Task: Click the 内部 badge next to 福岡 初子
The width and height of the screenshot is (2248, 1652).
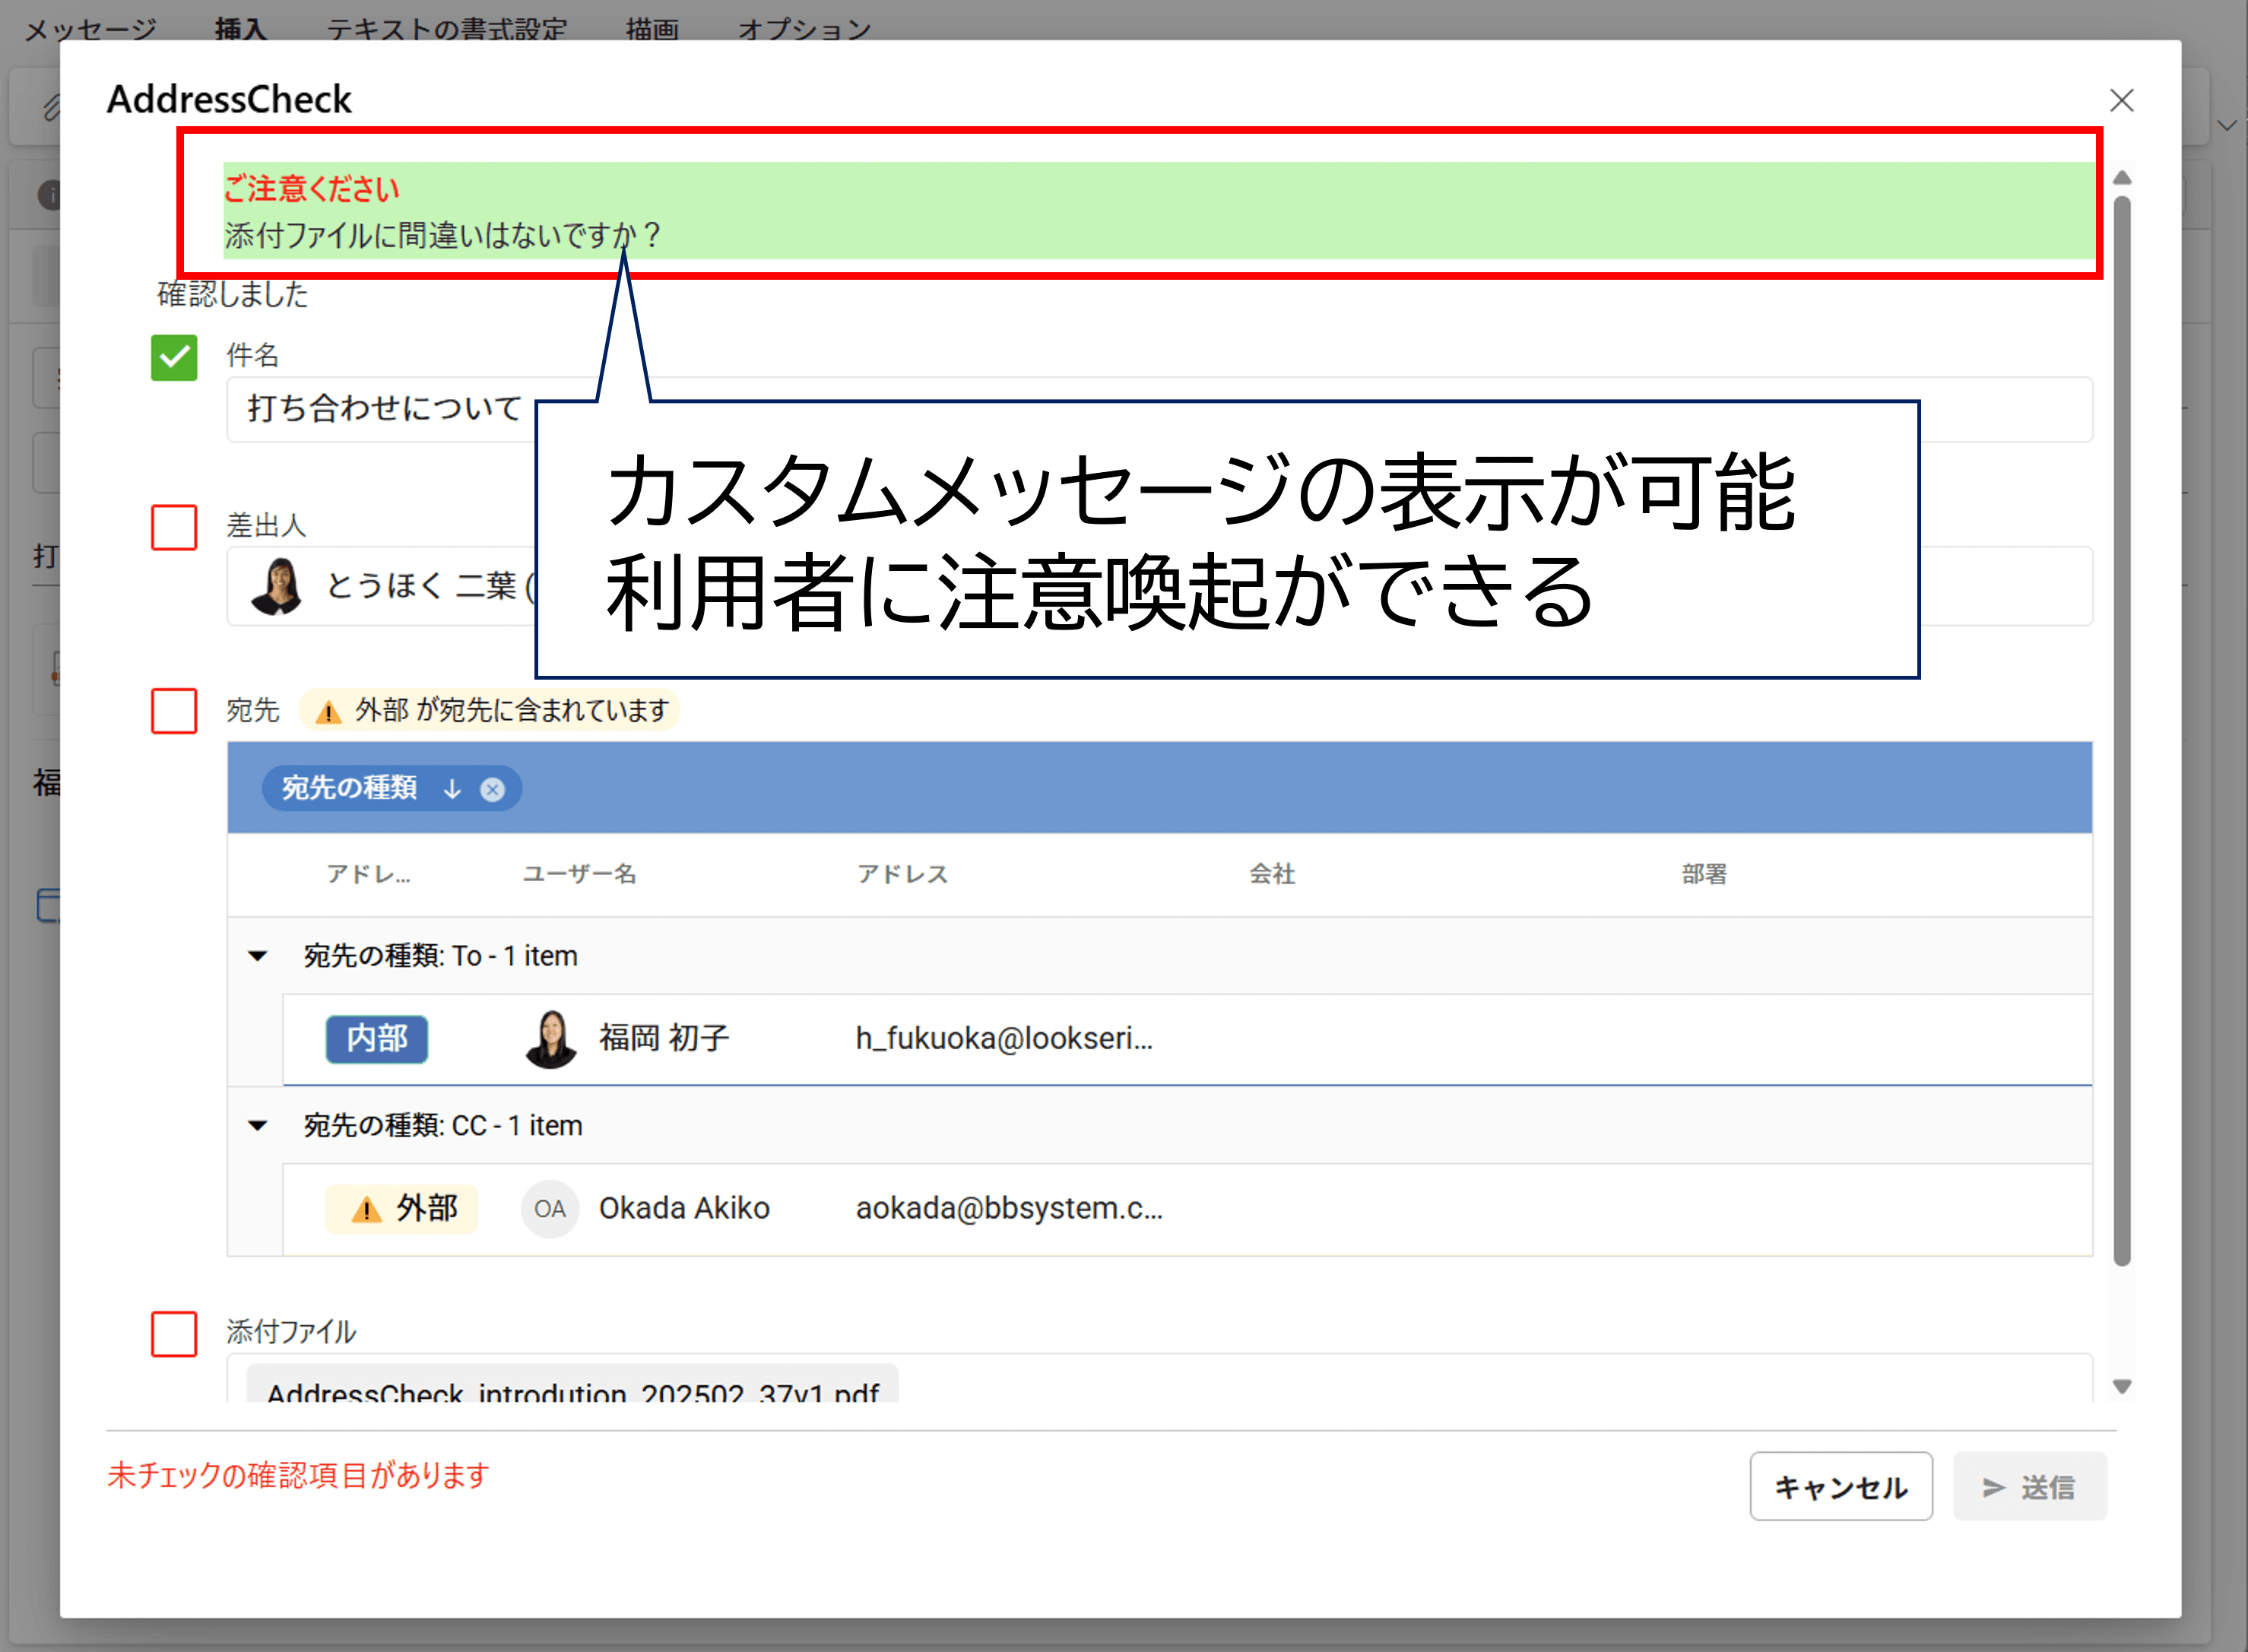Action: click(377, 1039)
